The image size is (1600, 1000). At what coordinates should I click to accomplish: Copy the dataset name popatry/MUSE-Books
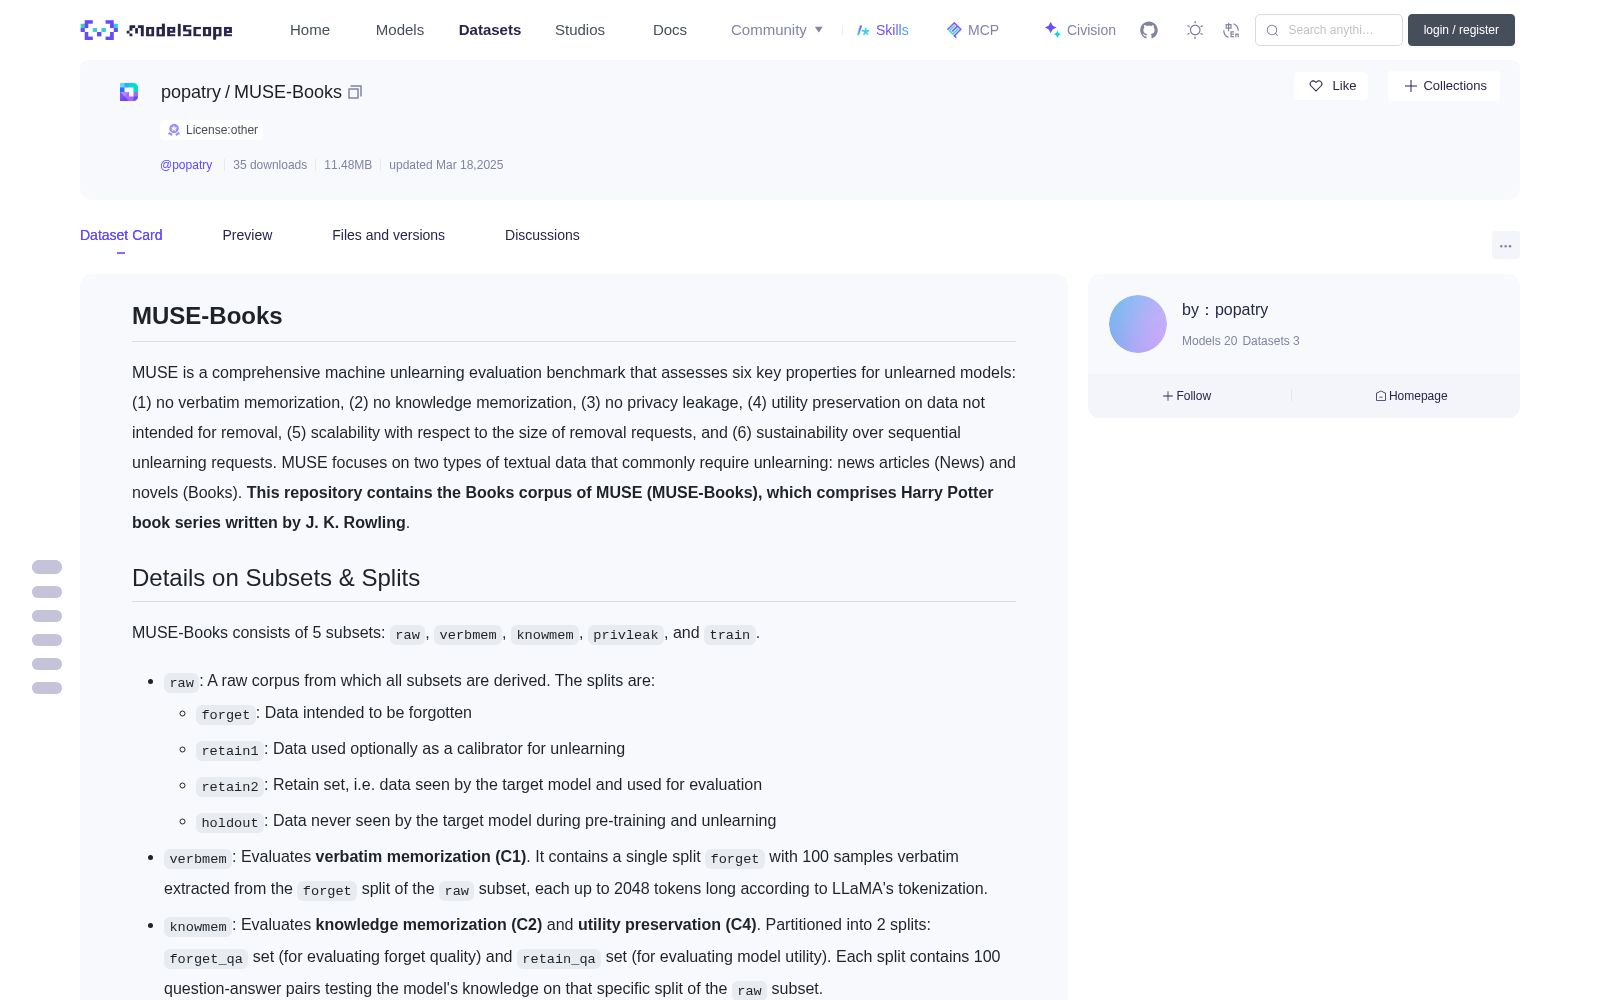tap(355, 92)
